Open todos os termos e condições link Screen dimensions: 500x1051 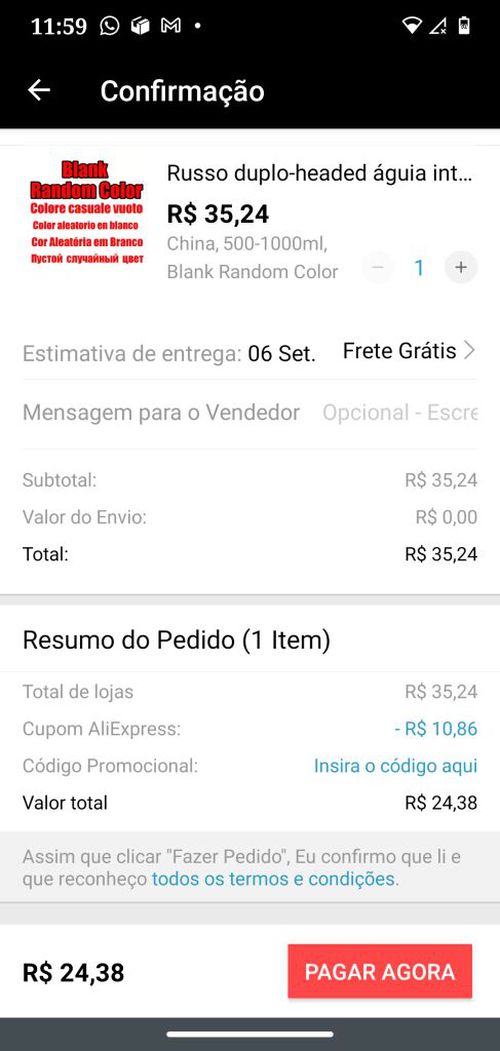pos(274,878)
